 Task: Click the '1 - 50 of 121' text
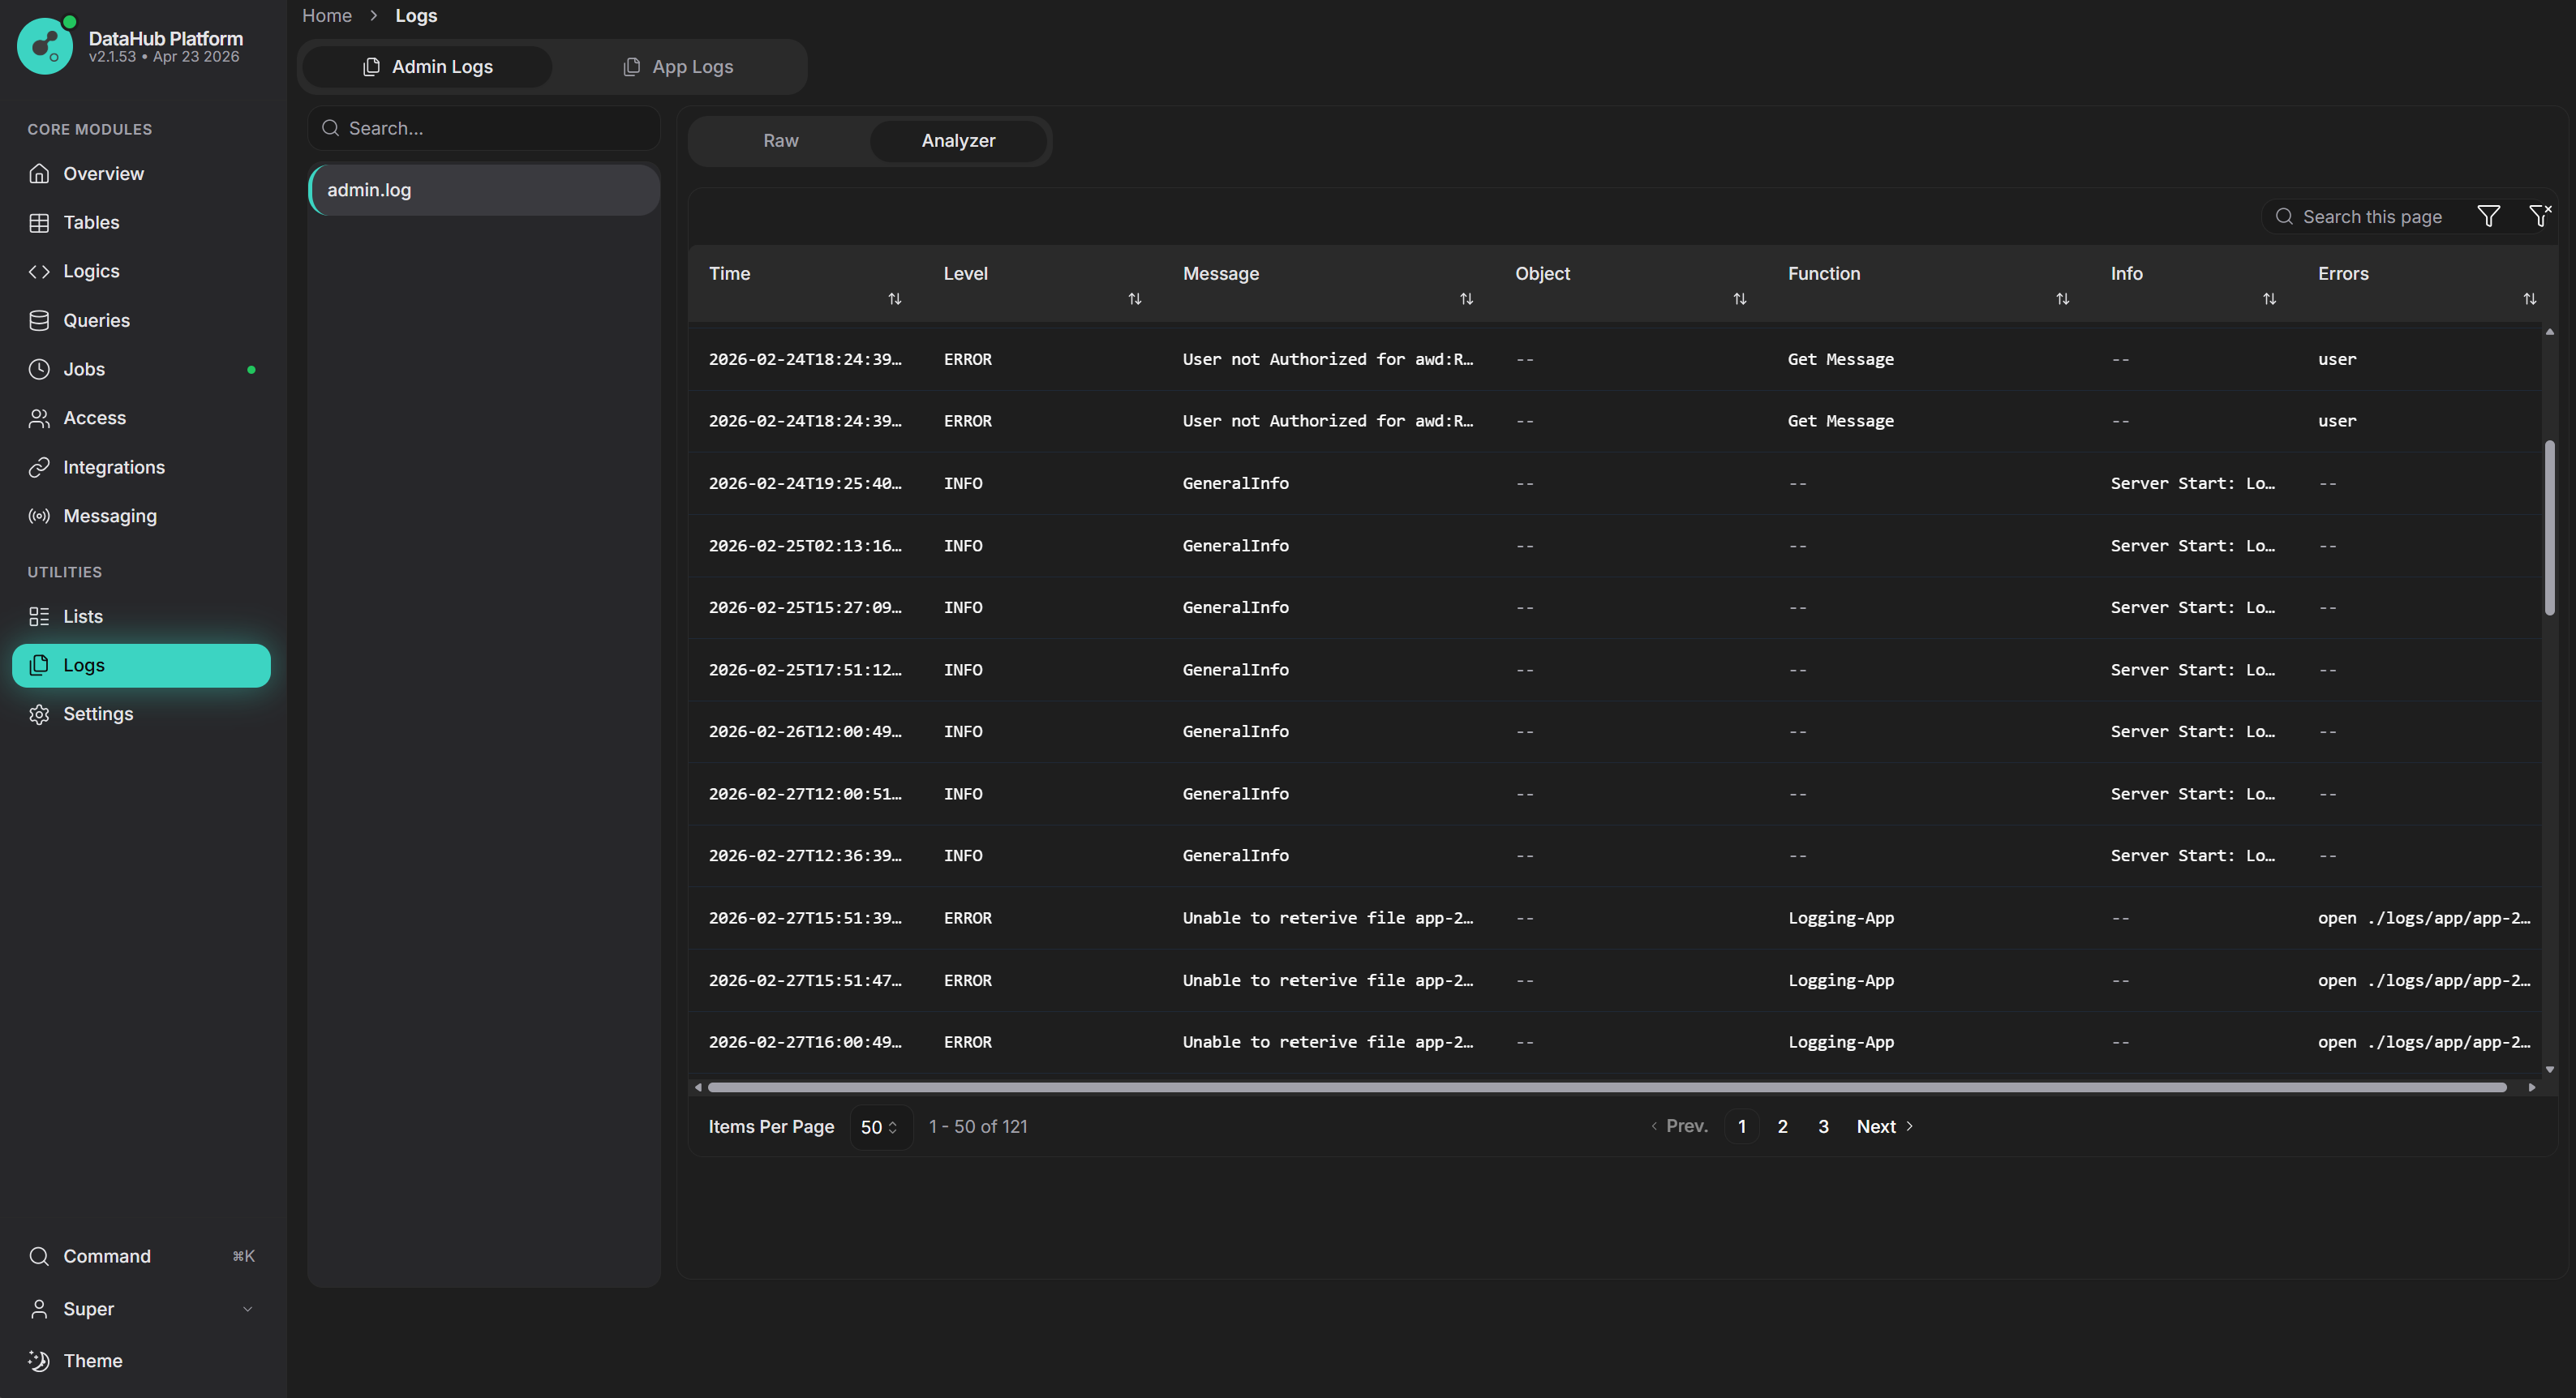[978, 1126]
